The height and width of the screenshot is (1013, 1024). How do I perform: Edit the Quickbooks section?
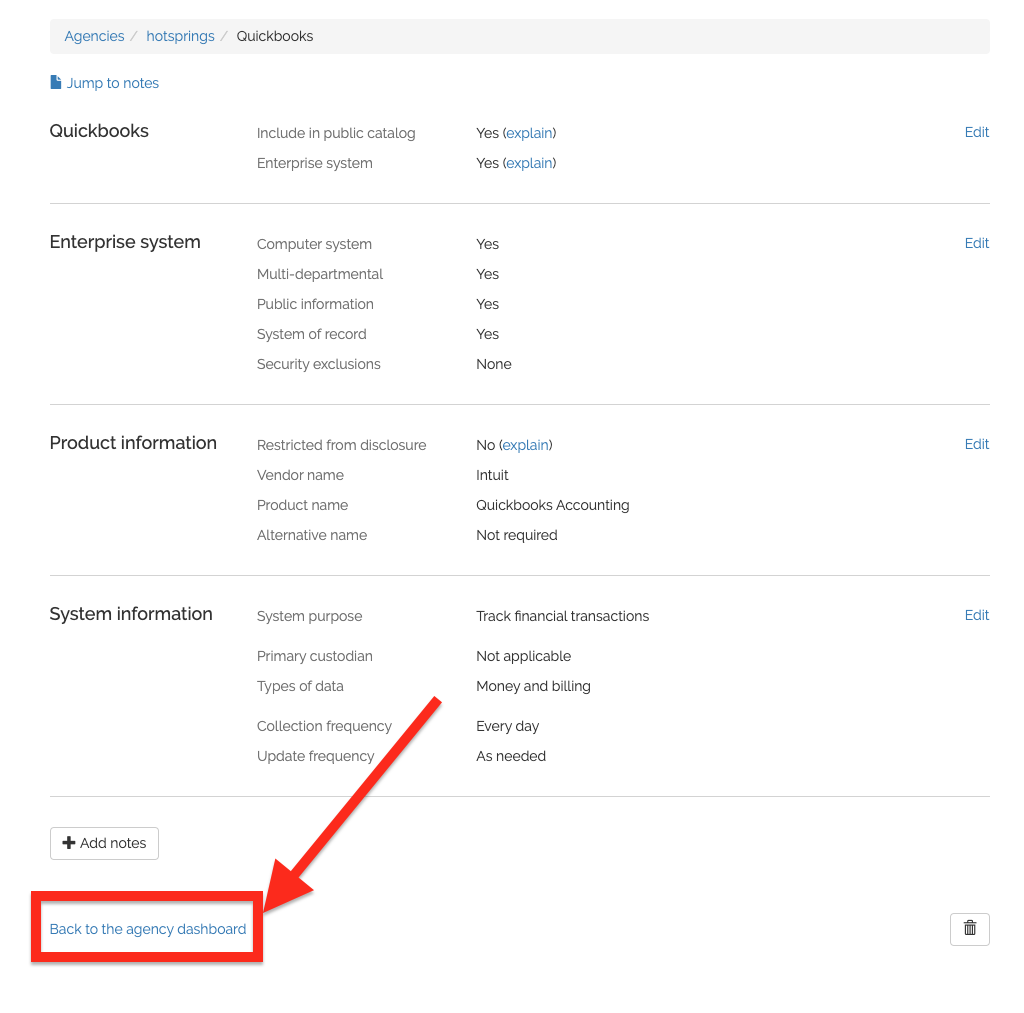tap(976, 132)
